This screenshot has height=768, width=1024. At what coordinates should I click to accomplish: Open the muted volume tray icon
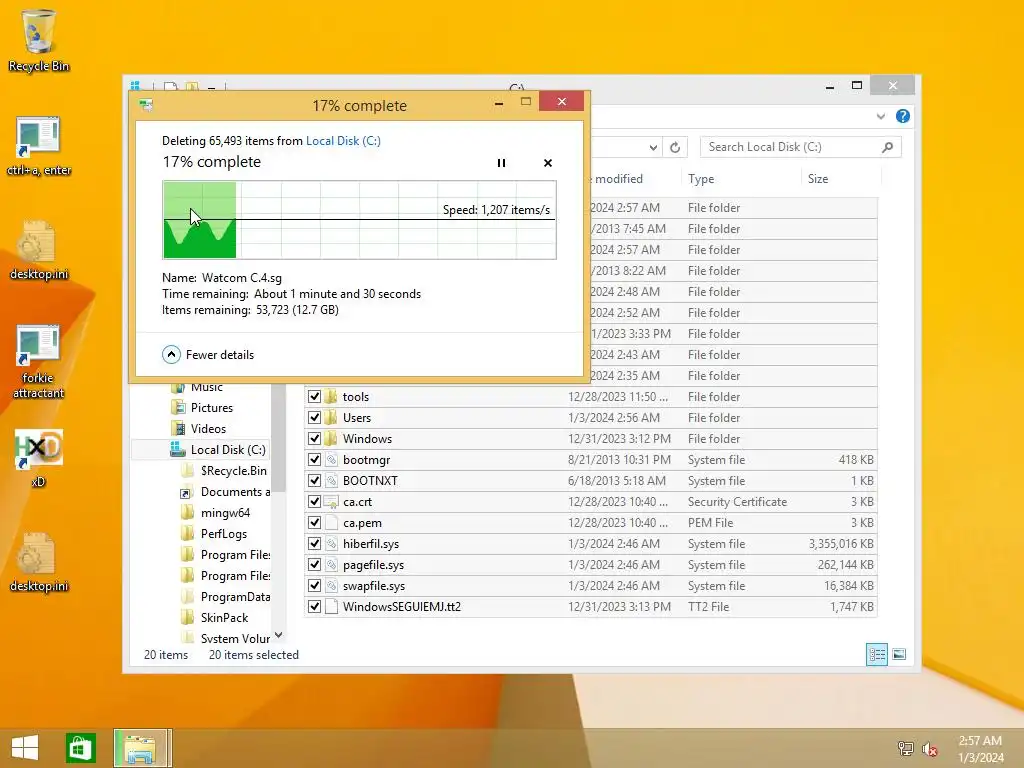(x=929, y=748)
